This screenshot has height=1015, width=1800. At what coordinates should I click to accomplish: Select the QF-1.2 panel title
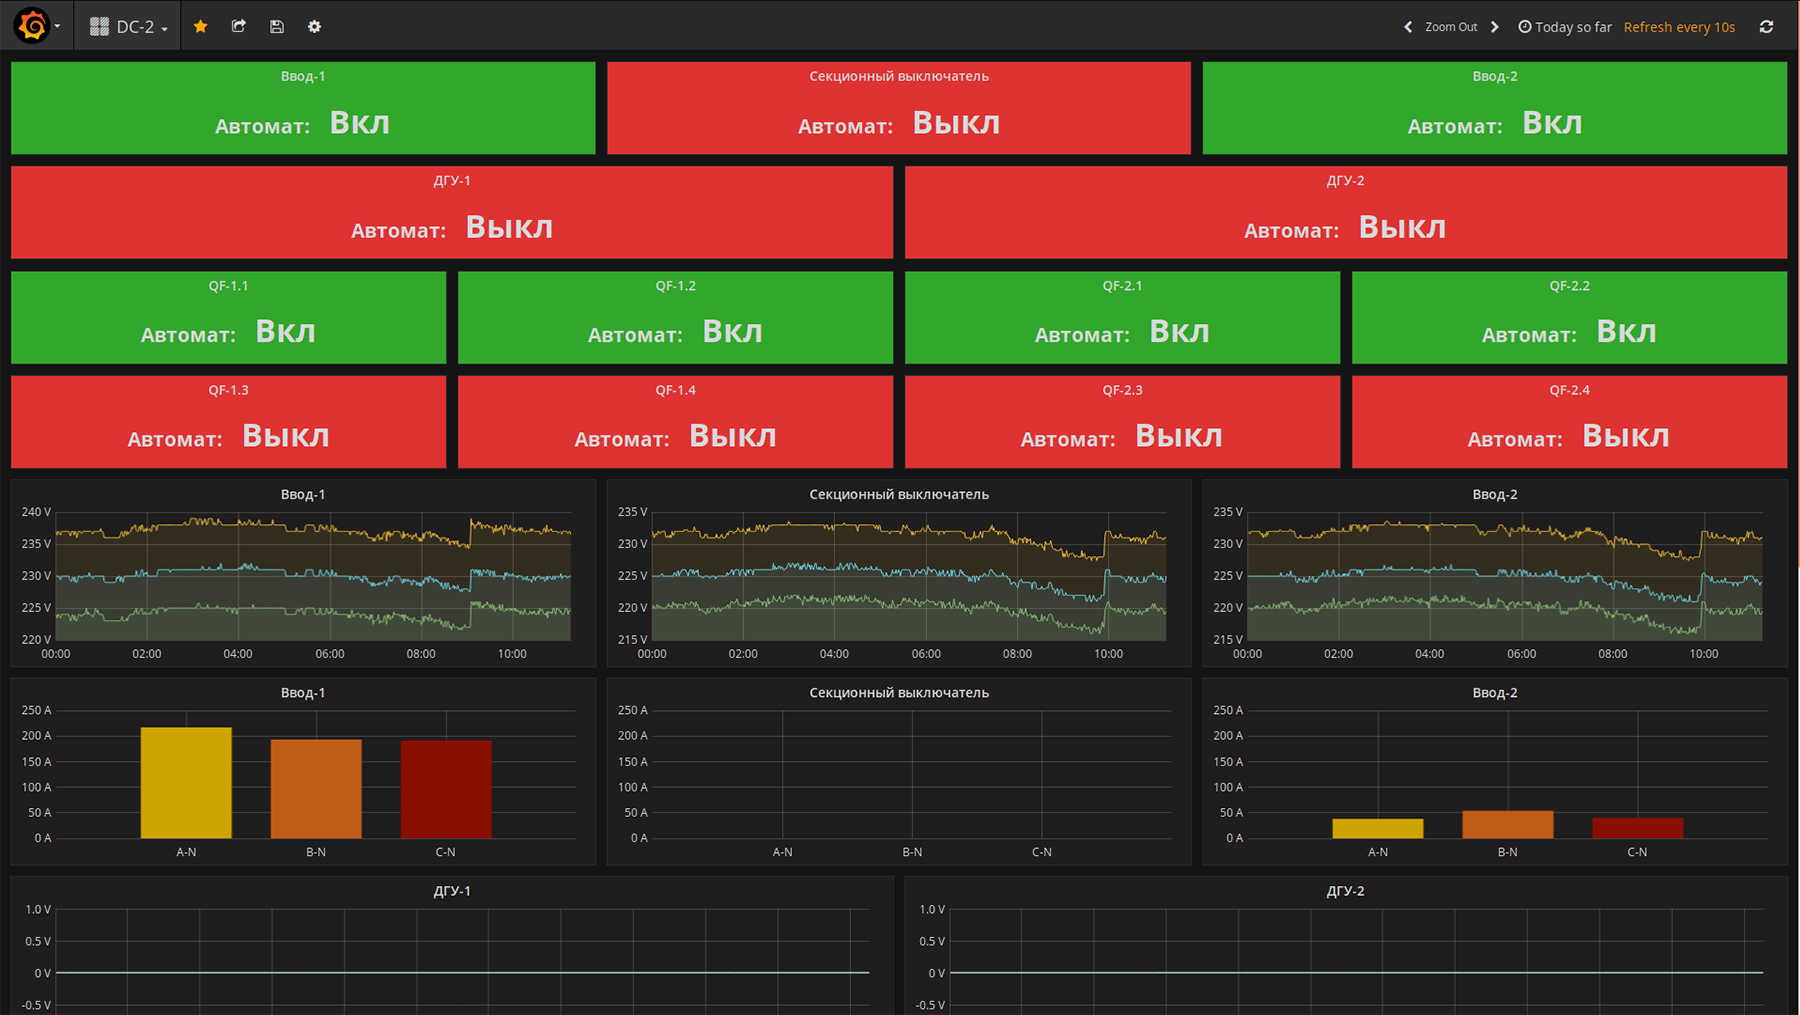click(676, 286)
